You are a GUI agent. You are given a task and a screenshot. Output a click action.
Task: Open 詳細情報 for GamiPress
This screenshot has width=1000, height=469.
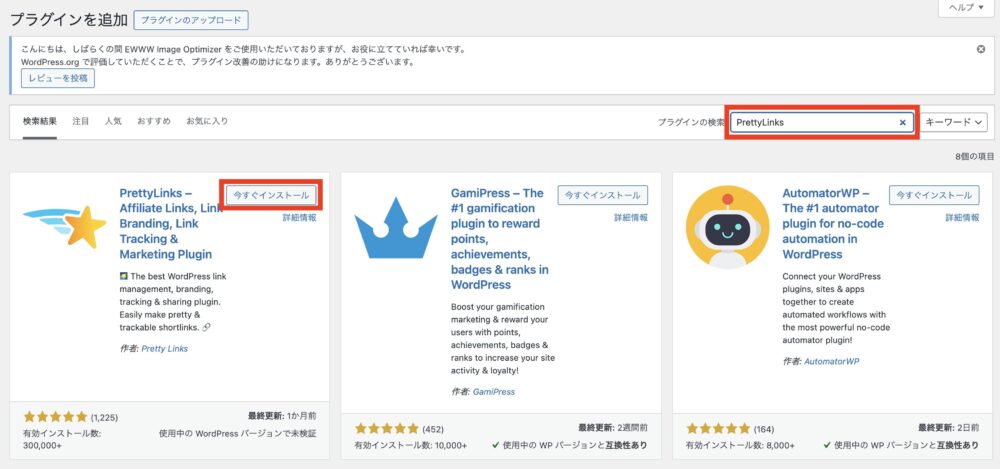631,218
